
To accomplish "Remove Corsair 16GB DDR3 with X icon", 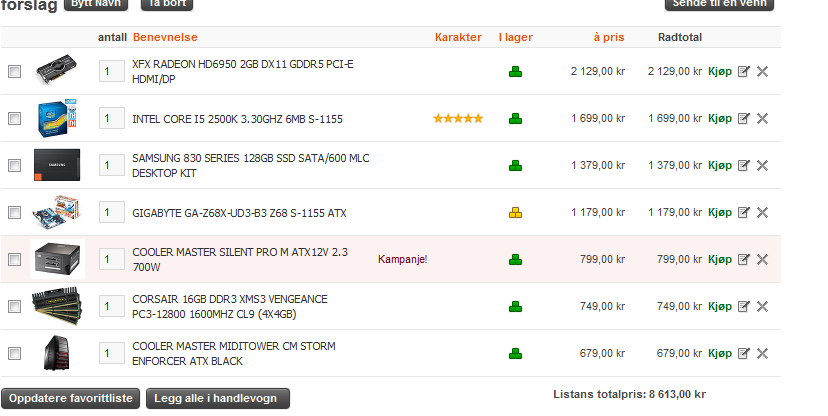I will click(x=762, y=306).
